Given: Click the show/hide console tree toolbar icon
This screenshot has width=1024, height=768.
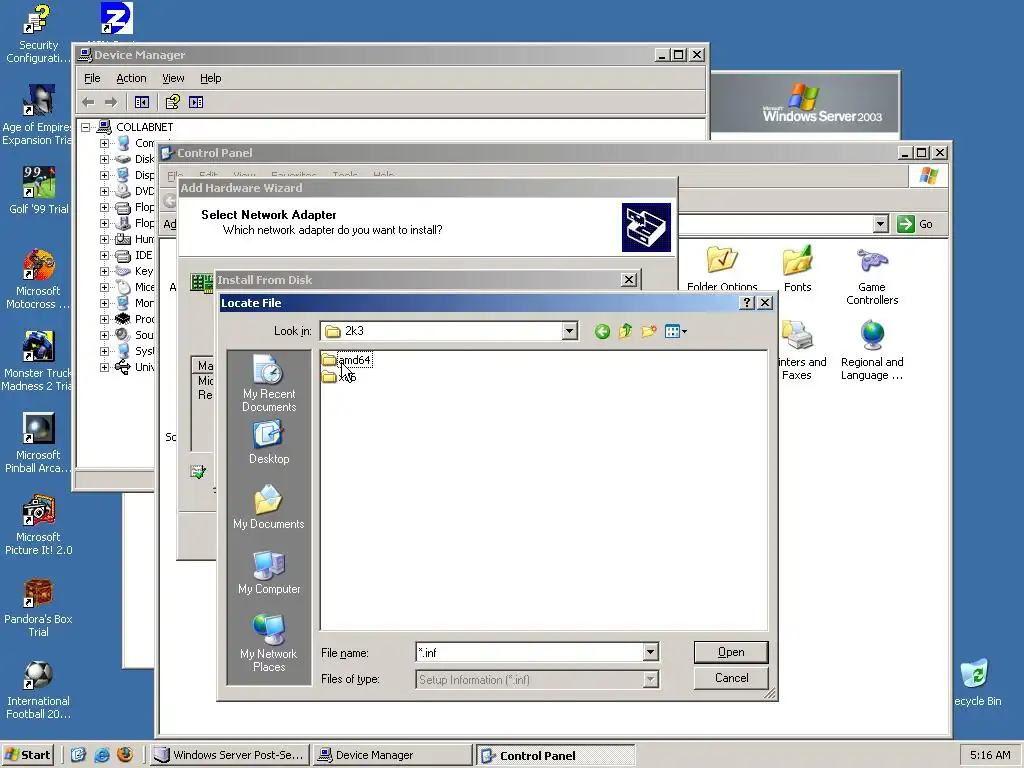Looking at the screenshot, I should [142, 102].
